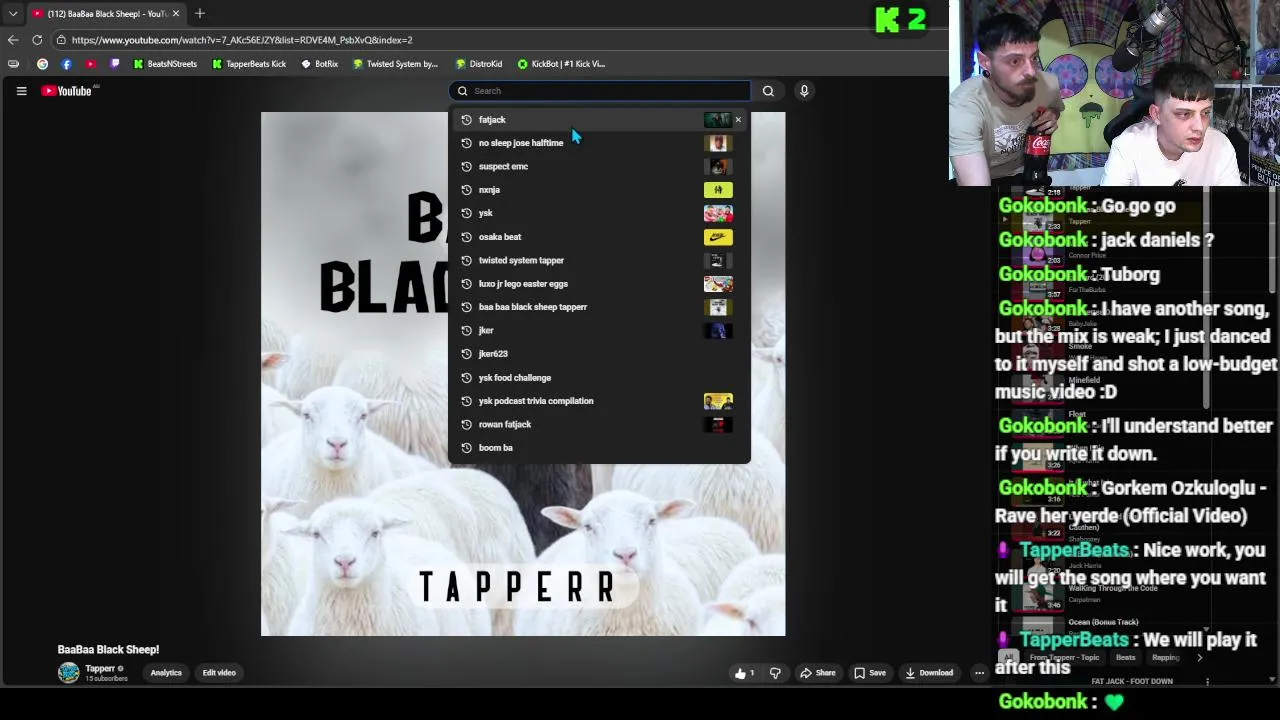The height and width of the screenshot is (720, 1280).
Task: Dislike the BaaBaa Black Sheep video
Action: [x=775, y=673]
